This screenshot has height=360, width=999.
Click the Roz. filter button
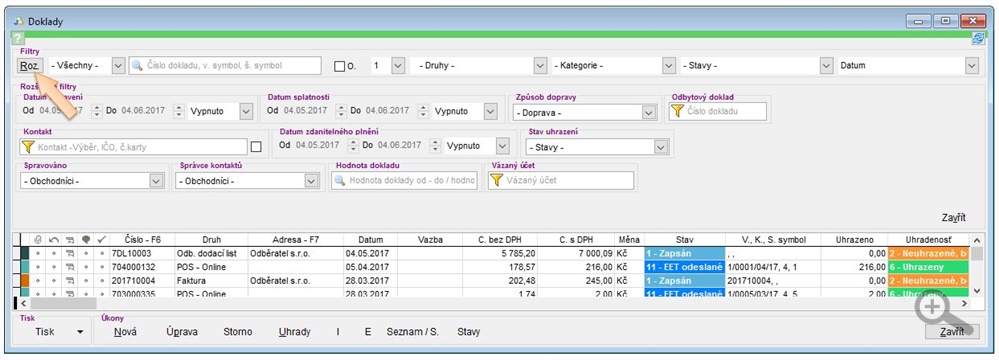pos(30,65)
